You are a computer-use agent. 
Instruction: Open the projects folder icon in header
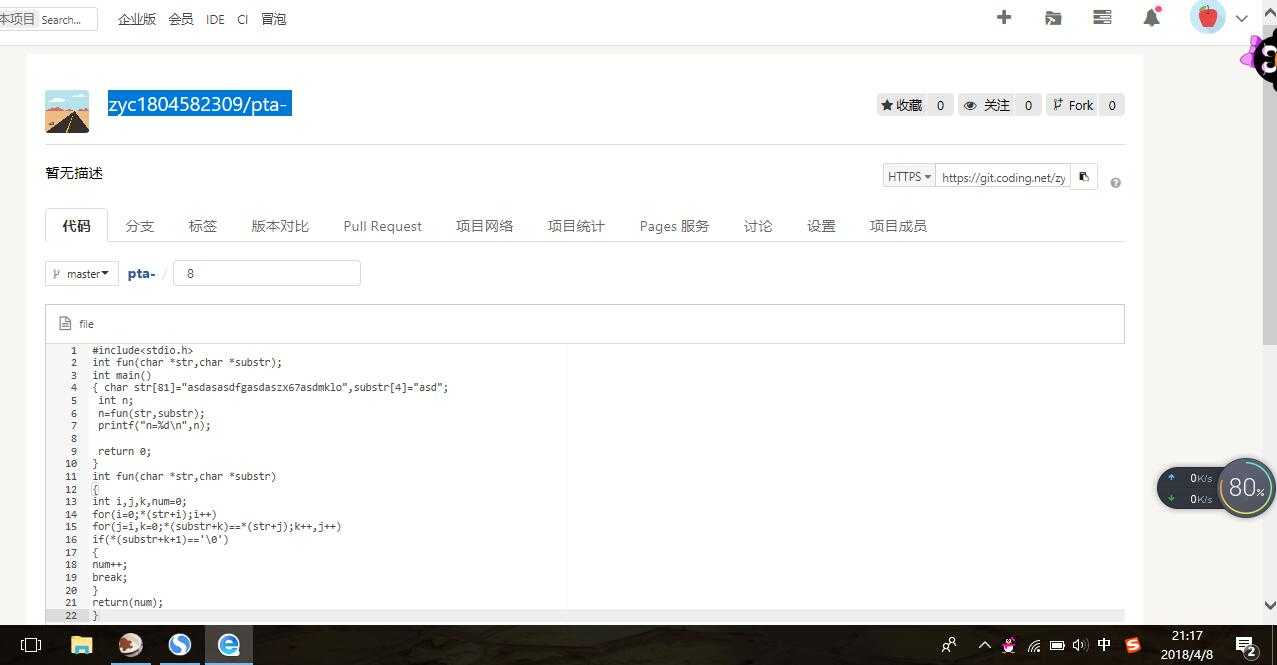[1053, 18]
